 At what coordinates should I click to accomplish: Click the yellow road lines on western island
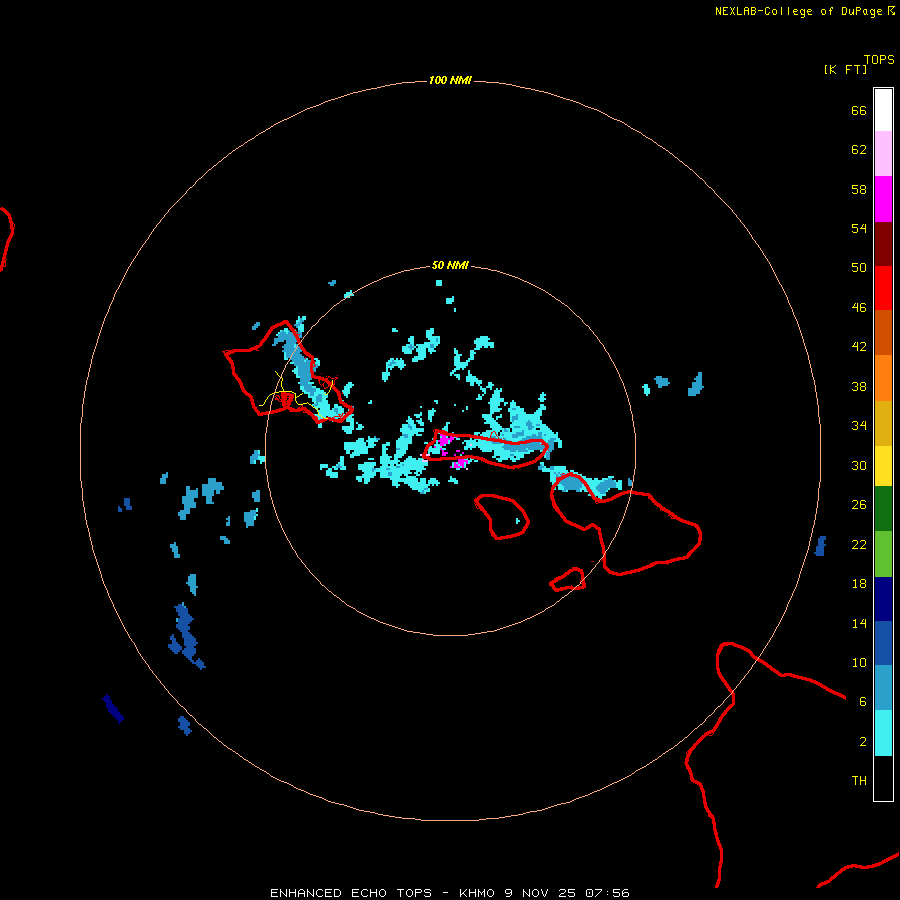(296, 396)
